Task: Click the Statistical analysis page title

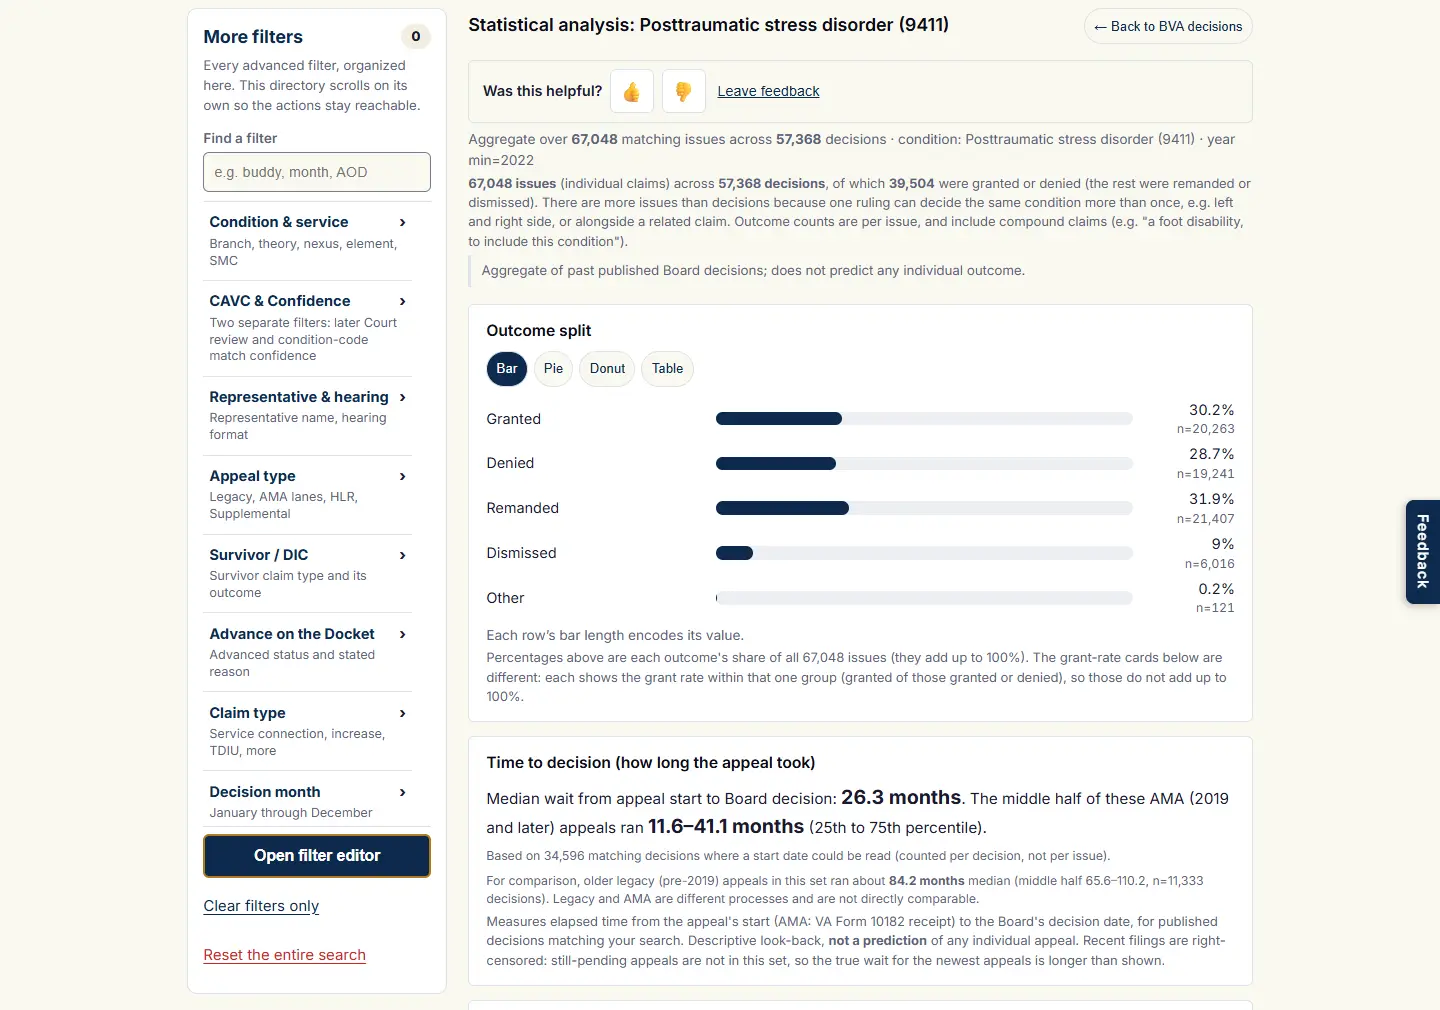Action: [709, 25]
